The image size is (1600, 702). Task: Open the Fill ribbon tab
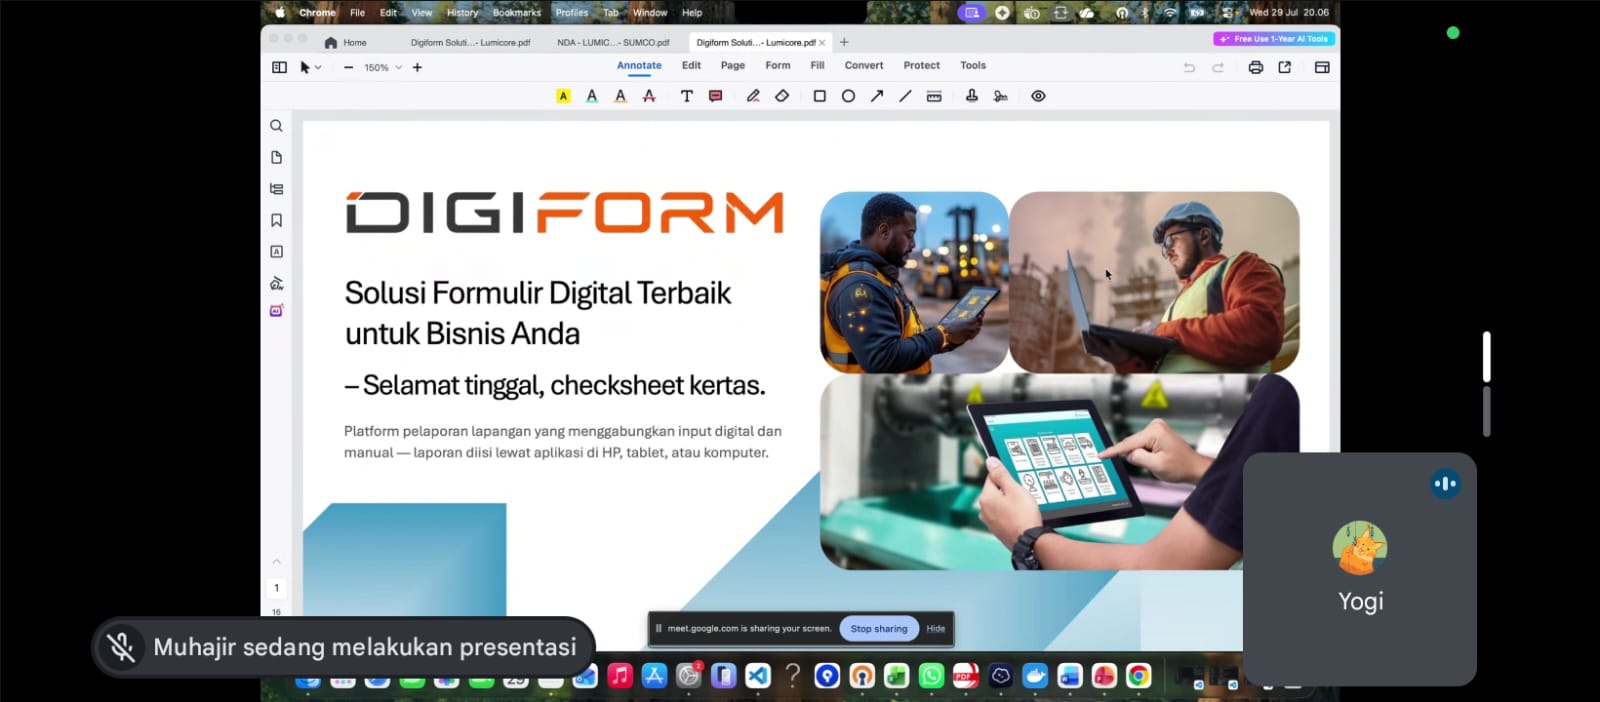[x=817, y=65]
